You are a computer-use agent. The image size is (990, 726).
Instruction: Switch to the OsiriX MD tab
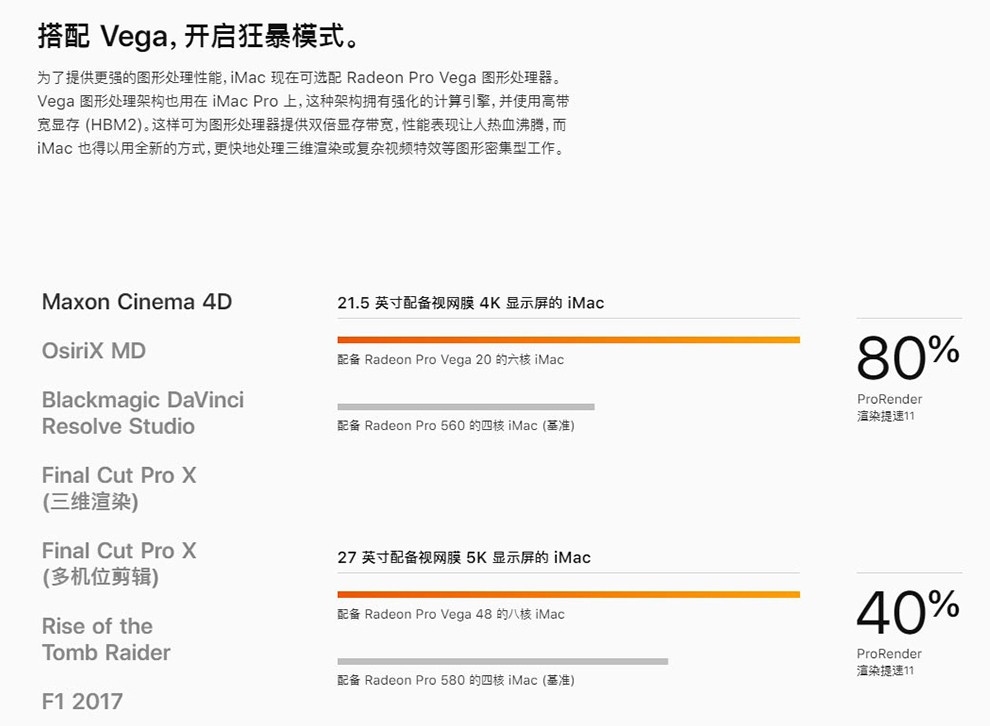[93, 350]
